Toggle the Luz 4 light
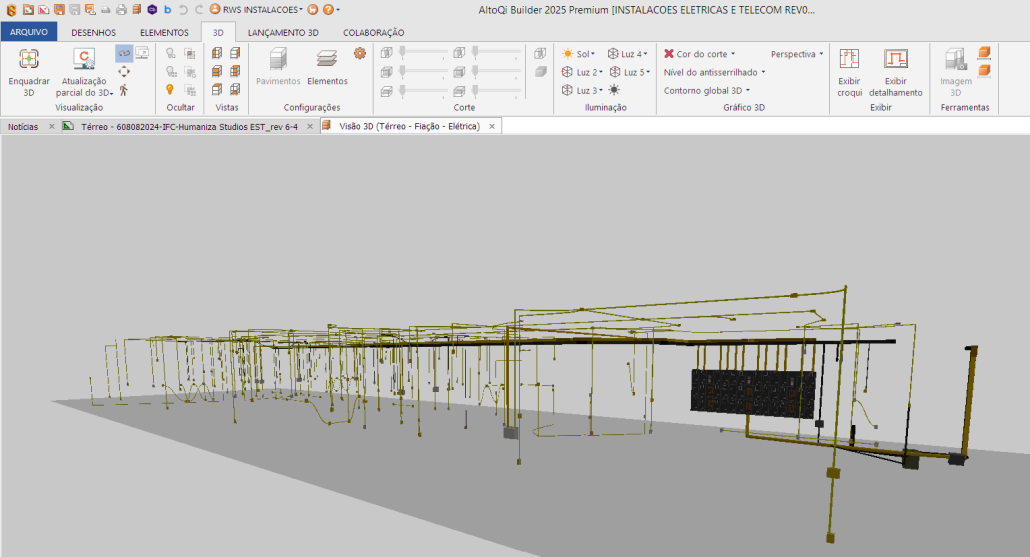 point(627,54)
